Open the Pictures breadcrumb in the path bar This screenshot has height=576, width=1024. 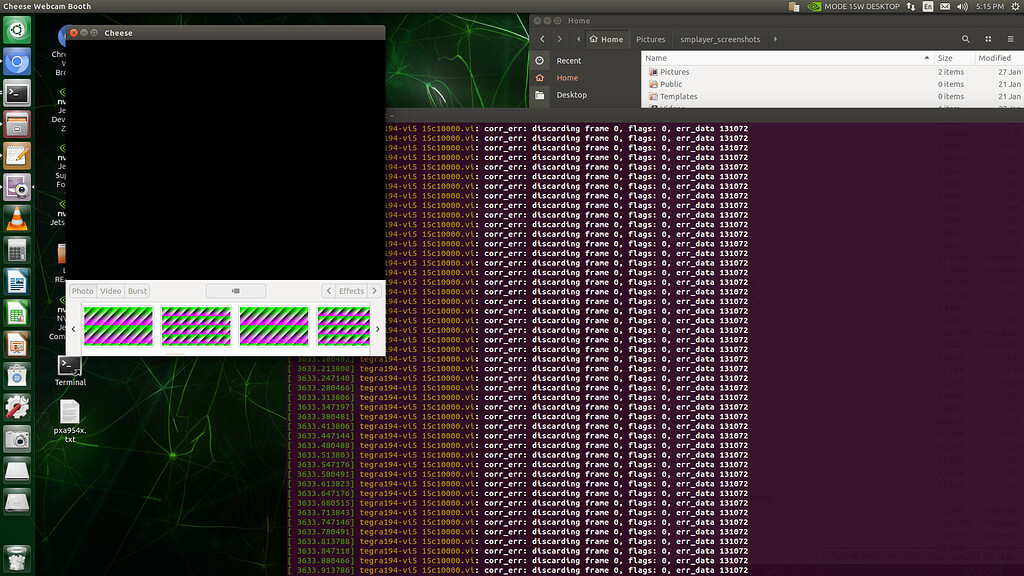point(651,39)
